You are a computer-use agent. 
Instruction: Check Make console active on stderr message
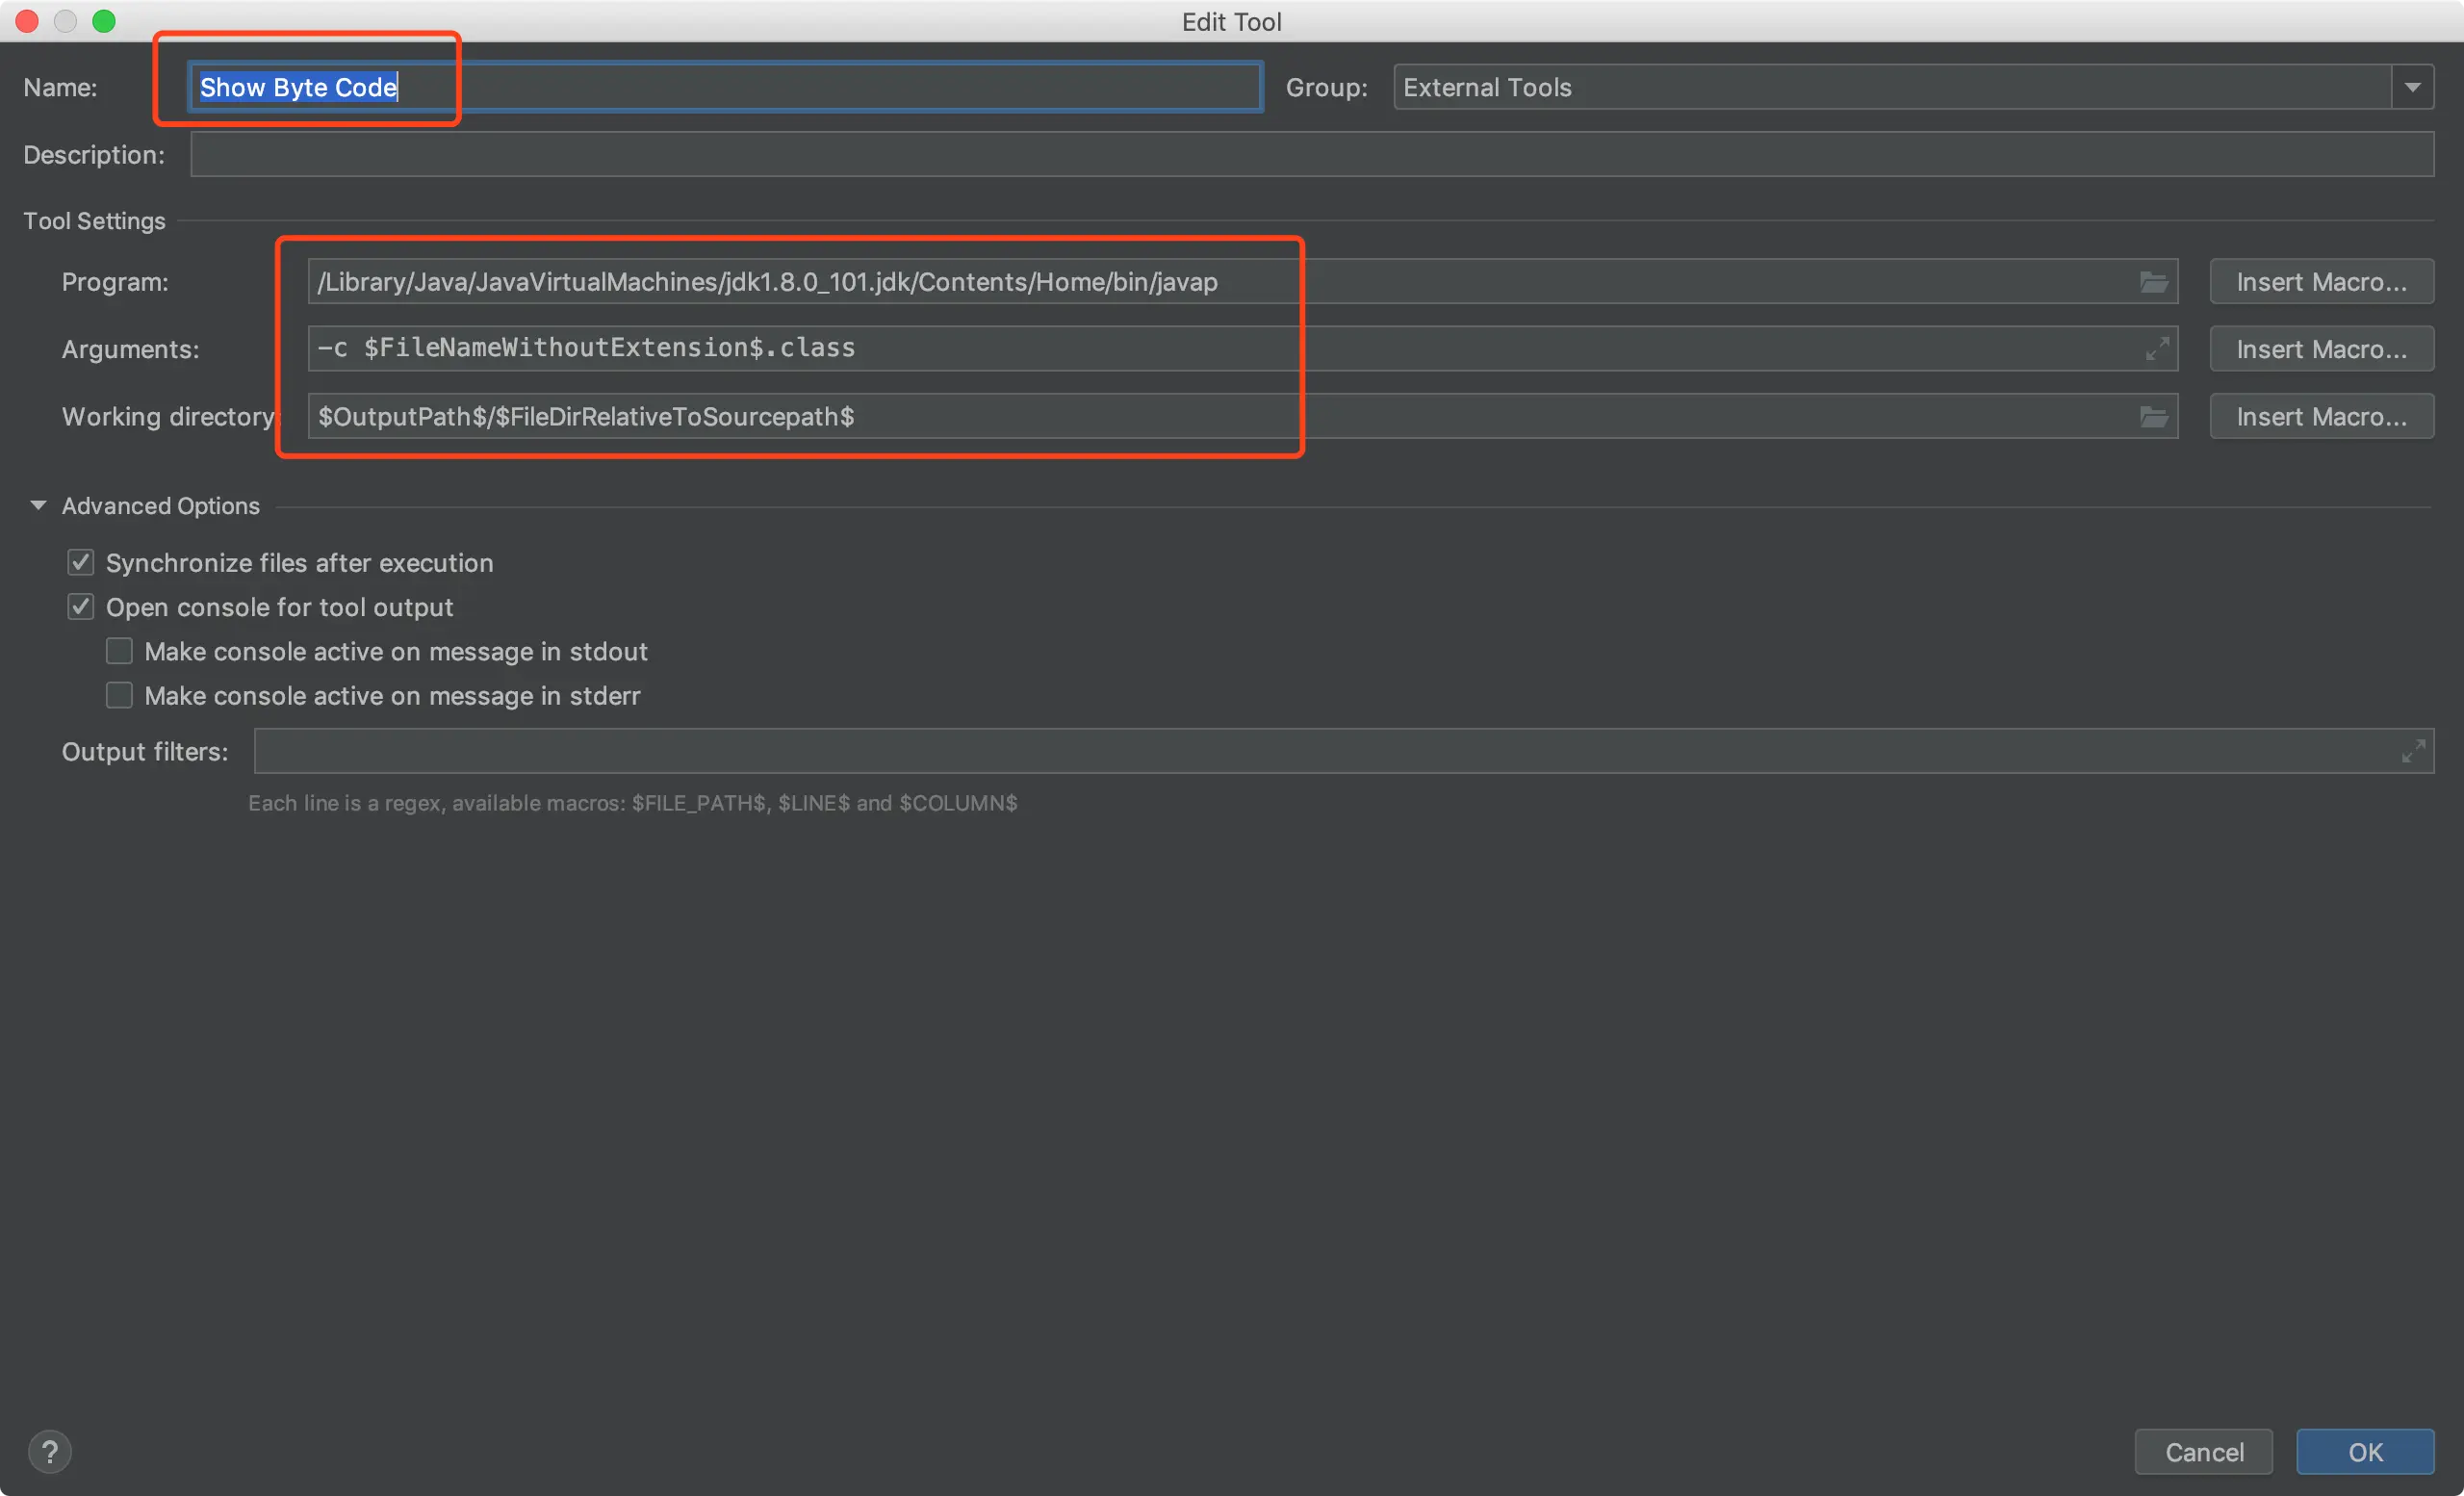point(119,695)
